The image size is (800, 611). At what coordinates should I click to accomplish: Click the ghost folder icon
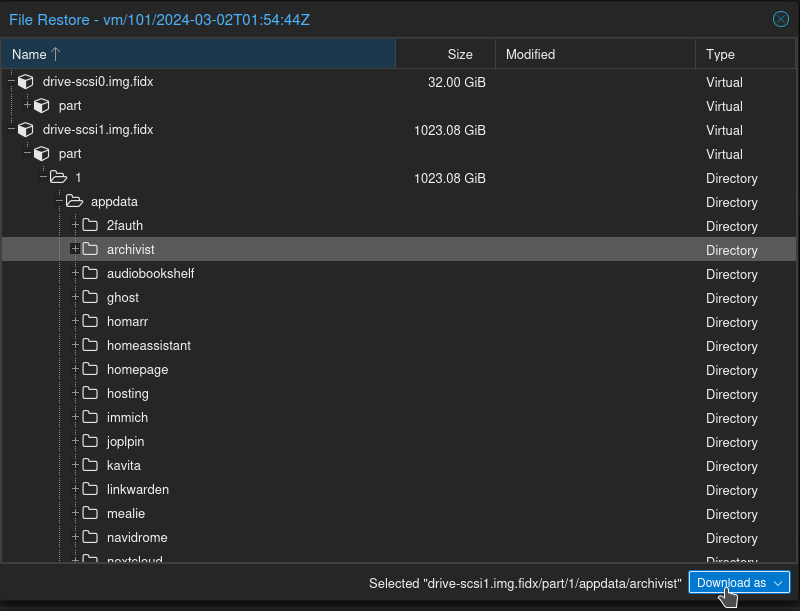pyautogui.click(x=90, y=297)
